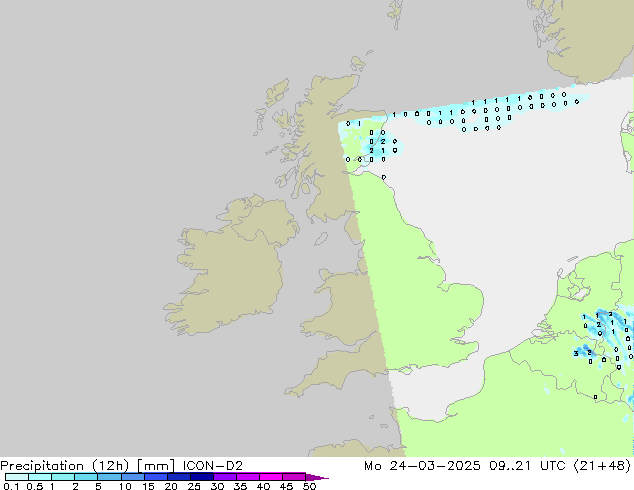Click the legend value '0.1'

(11, 486)
